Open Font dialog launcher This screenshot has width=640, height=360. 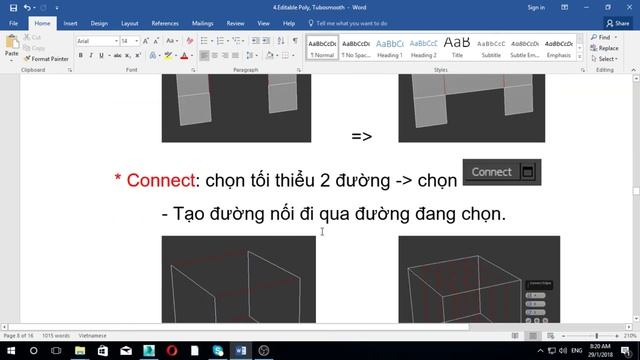point(193,70)
